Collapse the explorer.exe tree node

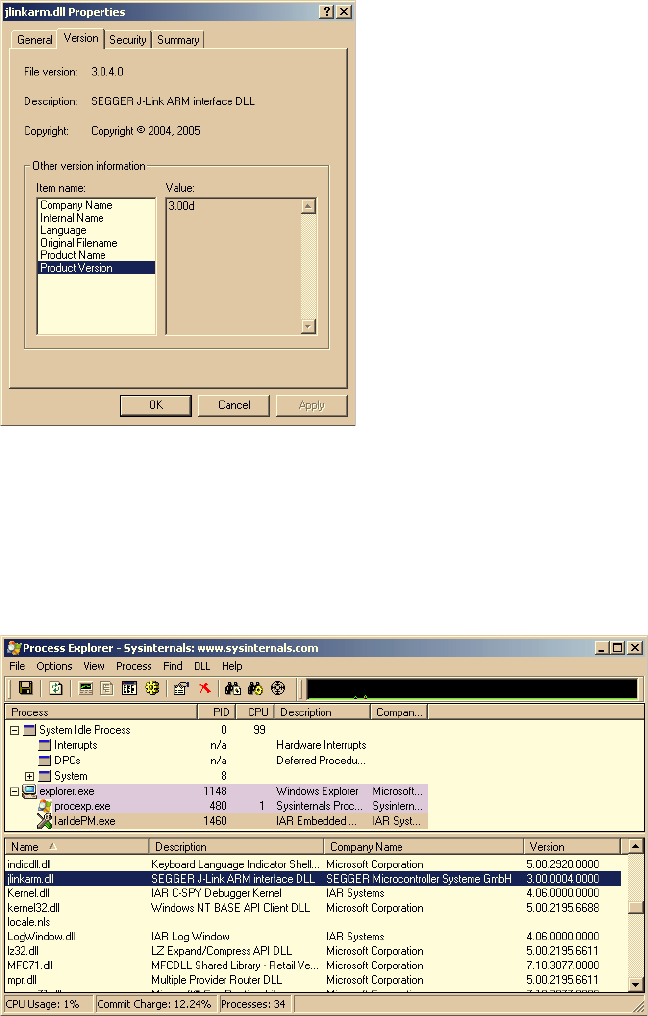[14, 791]
